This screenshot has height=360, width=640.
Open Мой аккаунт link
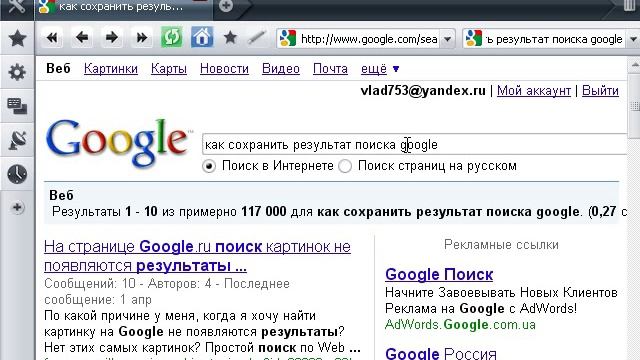(534, 91)
